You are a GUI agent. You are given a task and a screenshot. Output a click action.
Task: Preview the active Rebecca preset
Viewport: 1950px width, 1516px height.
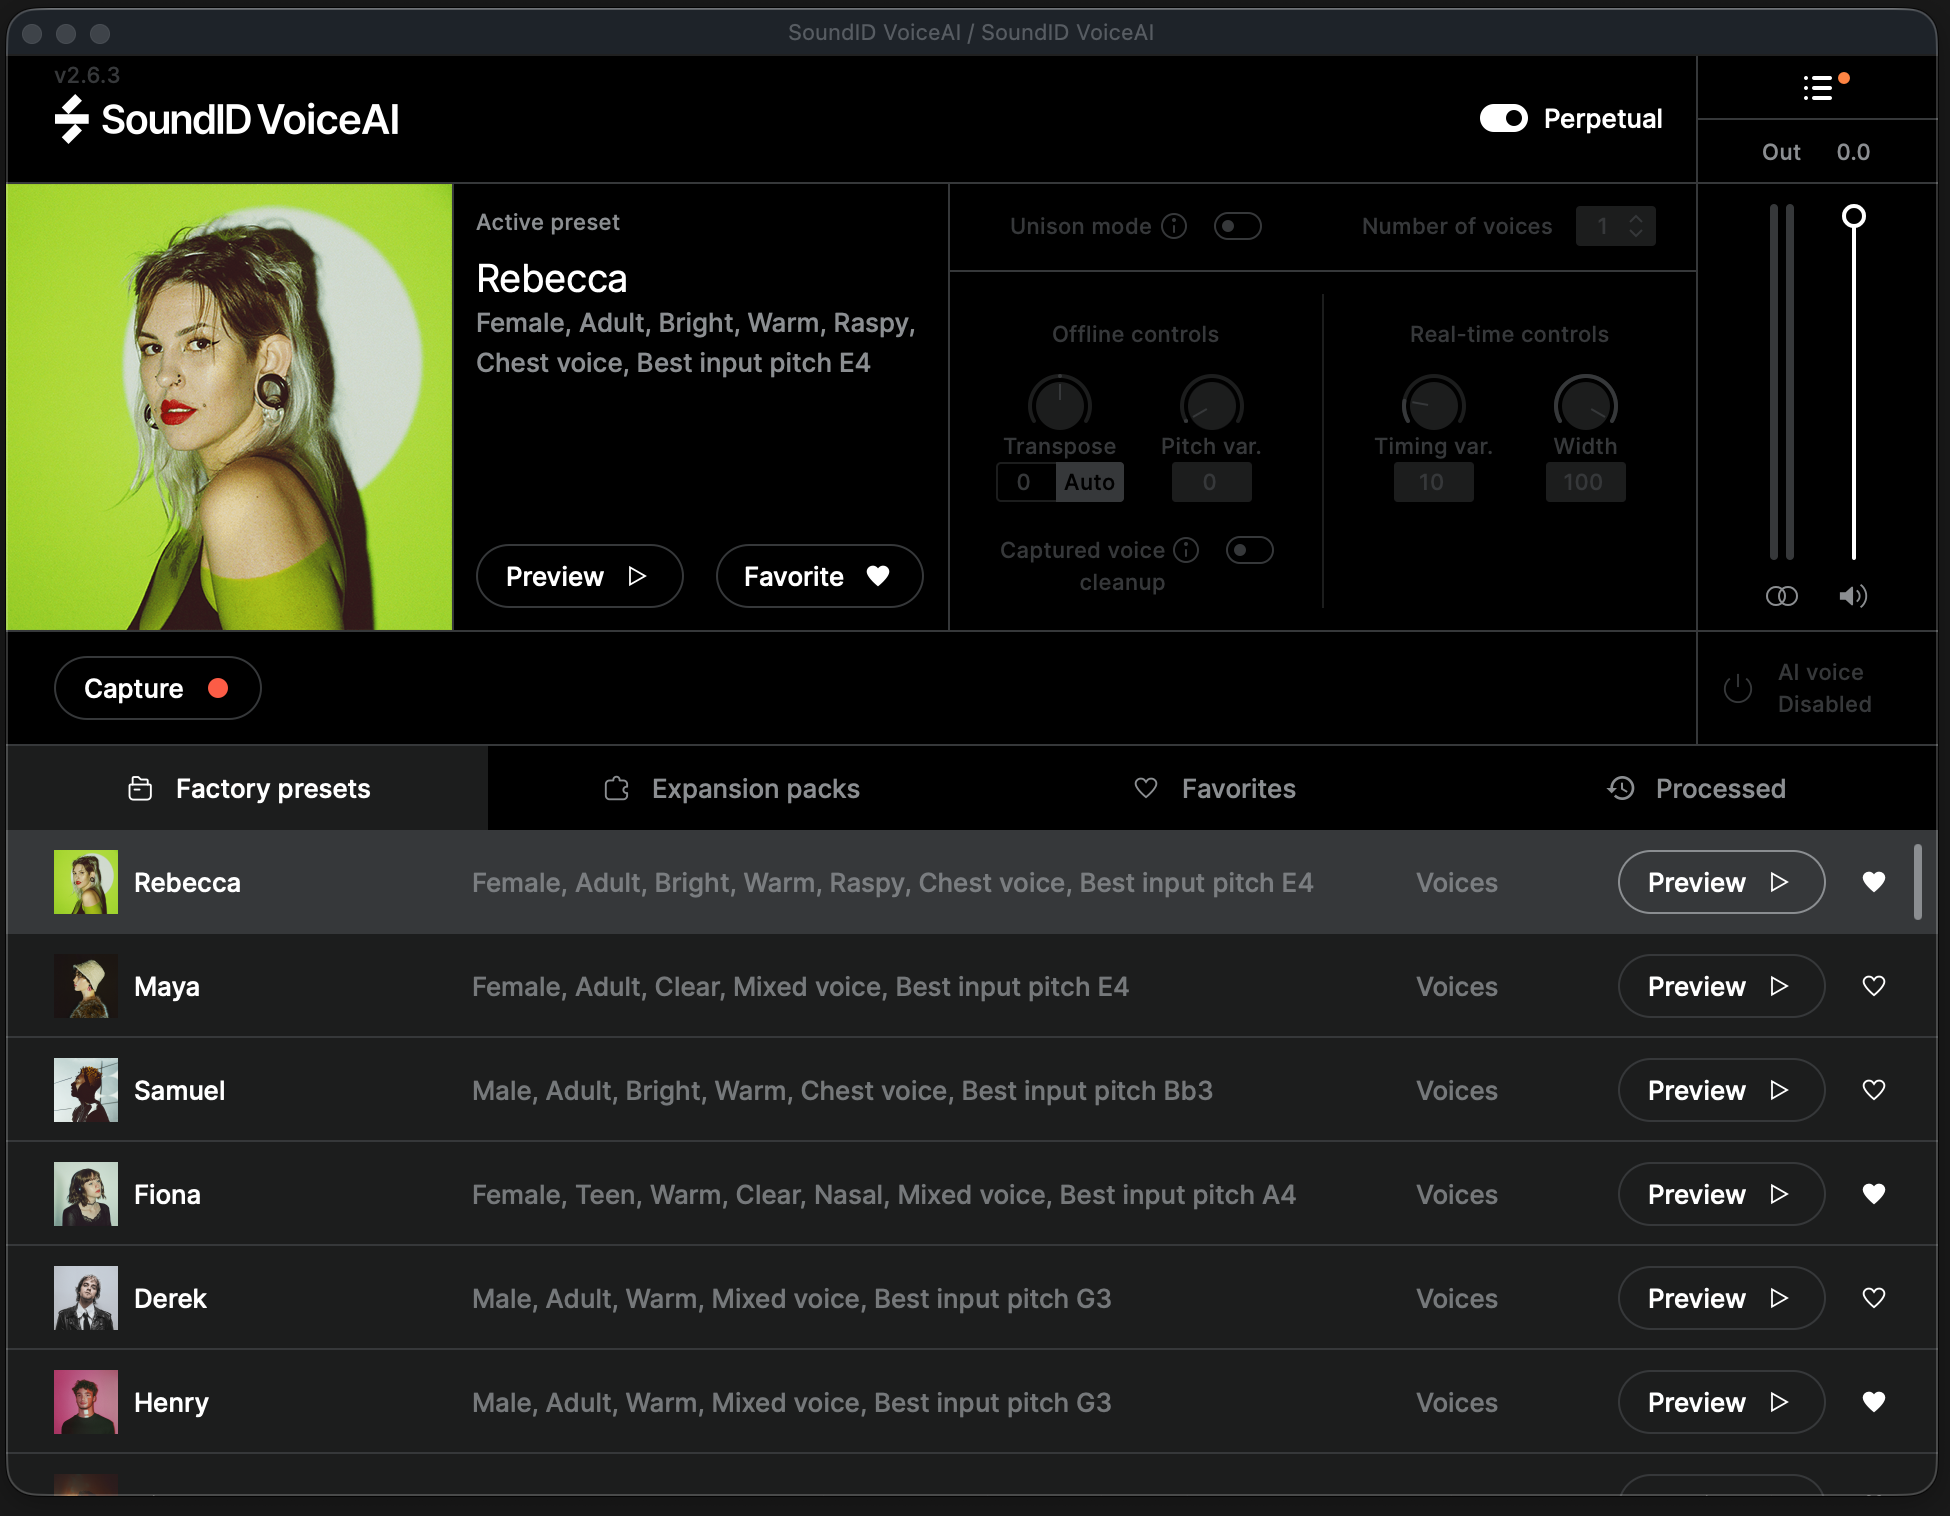tap(579, 576)
